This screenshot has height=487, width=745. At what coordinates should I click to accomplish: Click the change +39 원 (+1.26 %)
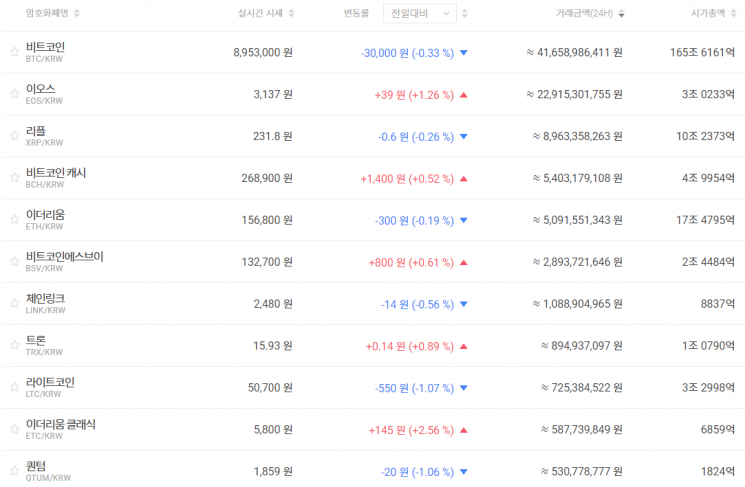(x=414, y=95)
